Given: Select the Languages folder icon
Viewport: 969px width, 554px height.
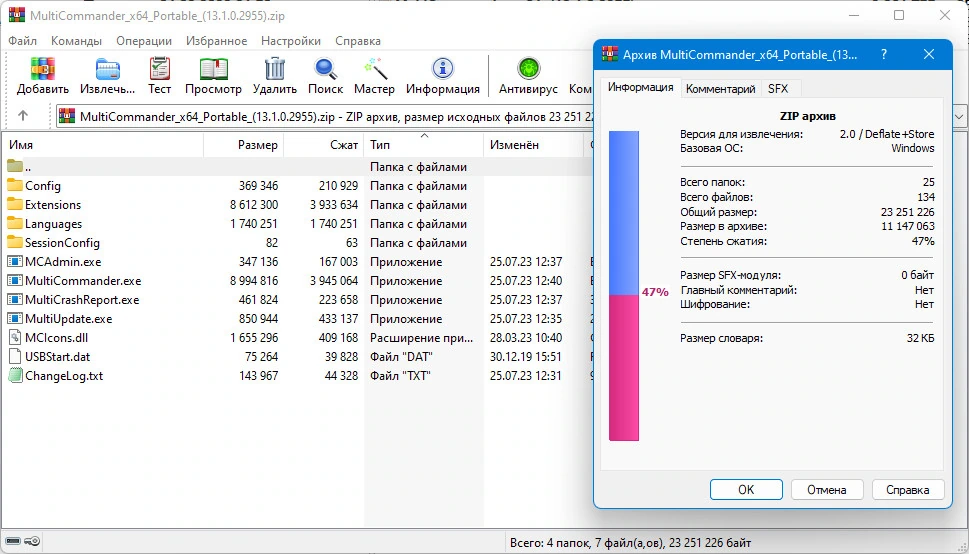Looking at the screenshot, I should coord(15,224).
